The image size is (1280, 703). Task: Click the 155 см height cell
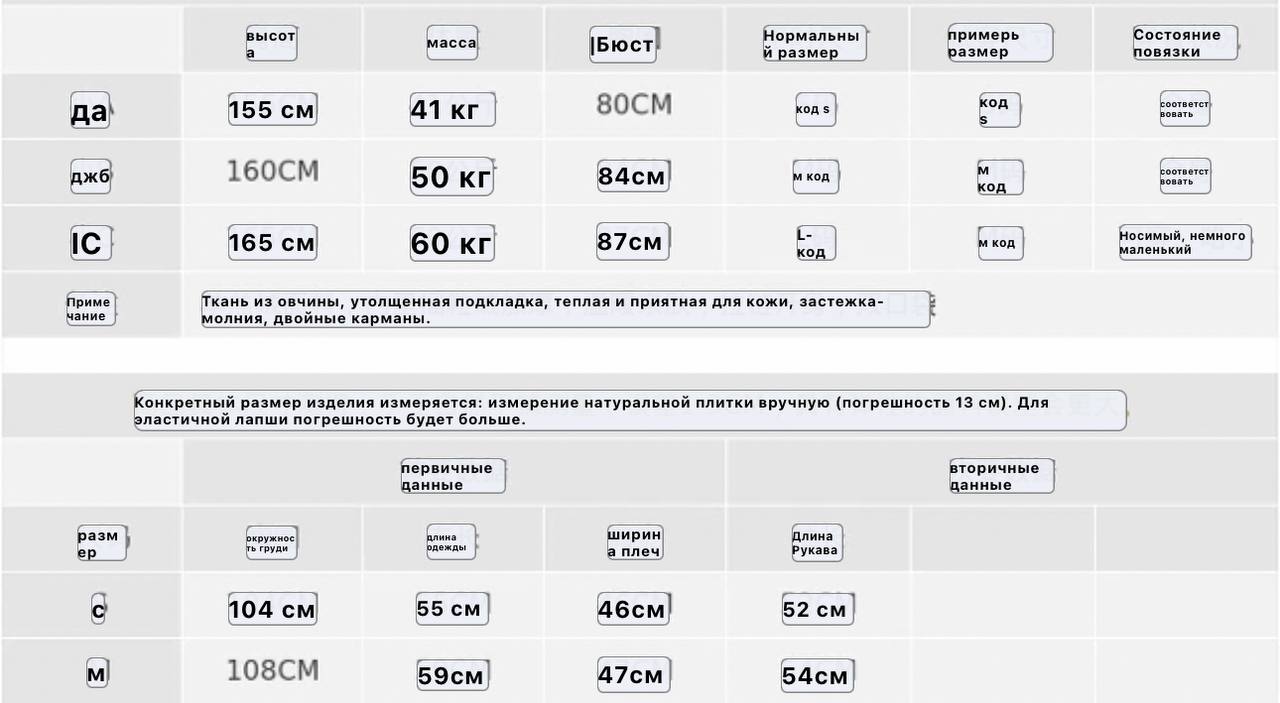[x=272, y=109]
